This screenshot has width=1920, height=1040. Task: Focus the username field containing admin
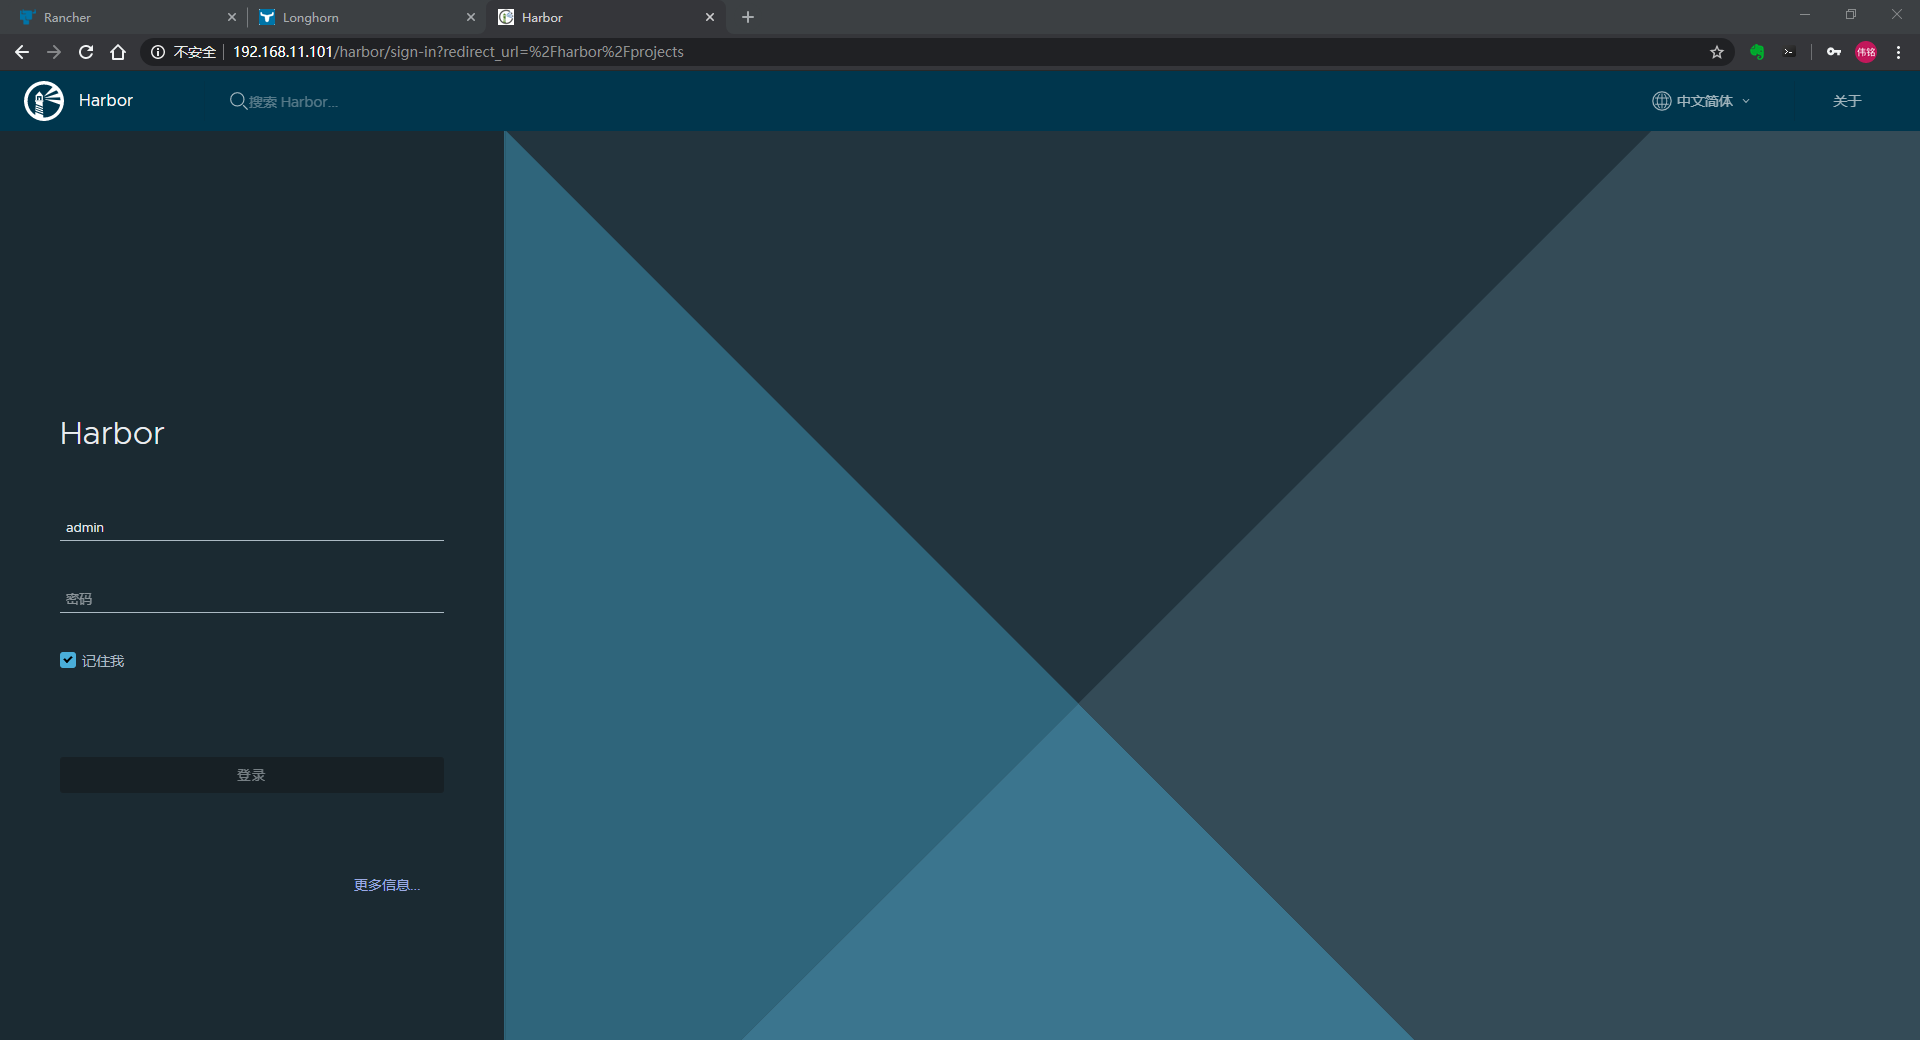click(252, 527)
